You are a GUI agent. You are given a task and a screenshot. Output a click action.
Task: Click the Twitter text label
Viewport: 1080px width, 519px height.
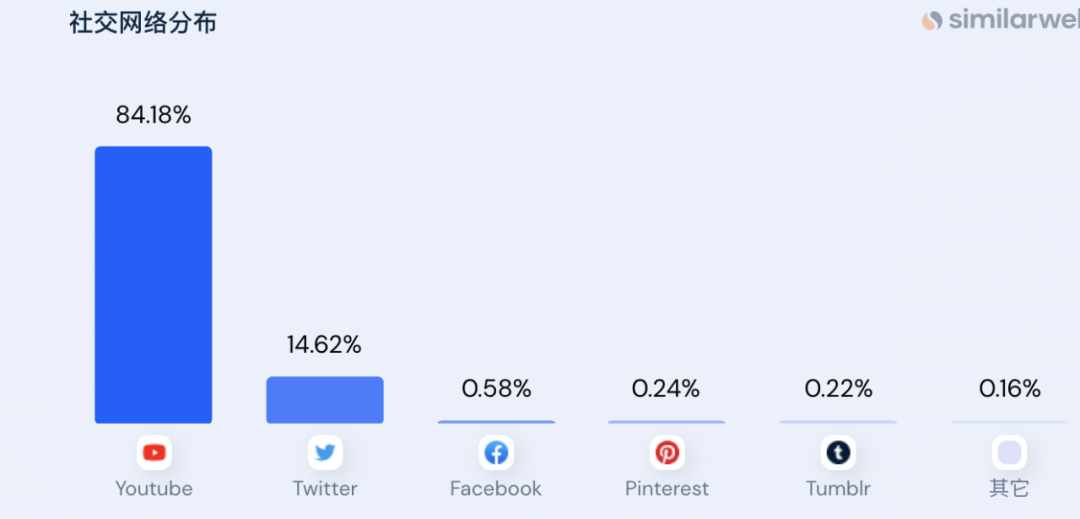325,489
